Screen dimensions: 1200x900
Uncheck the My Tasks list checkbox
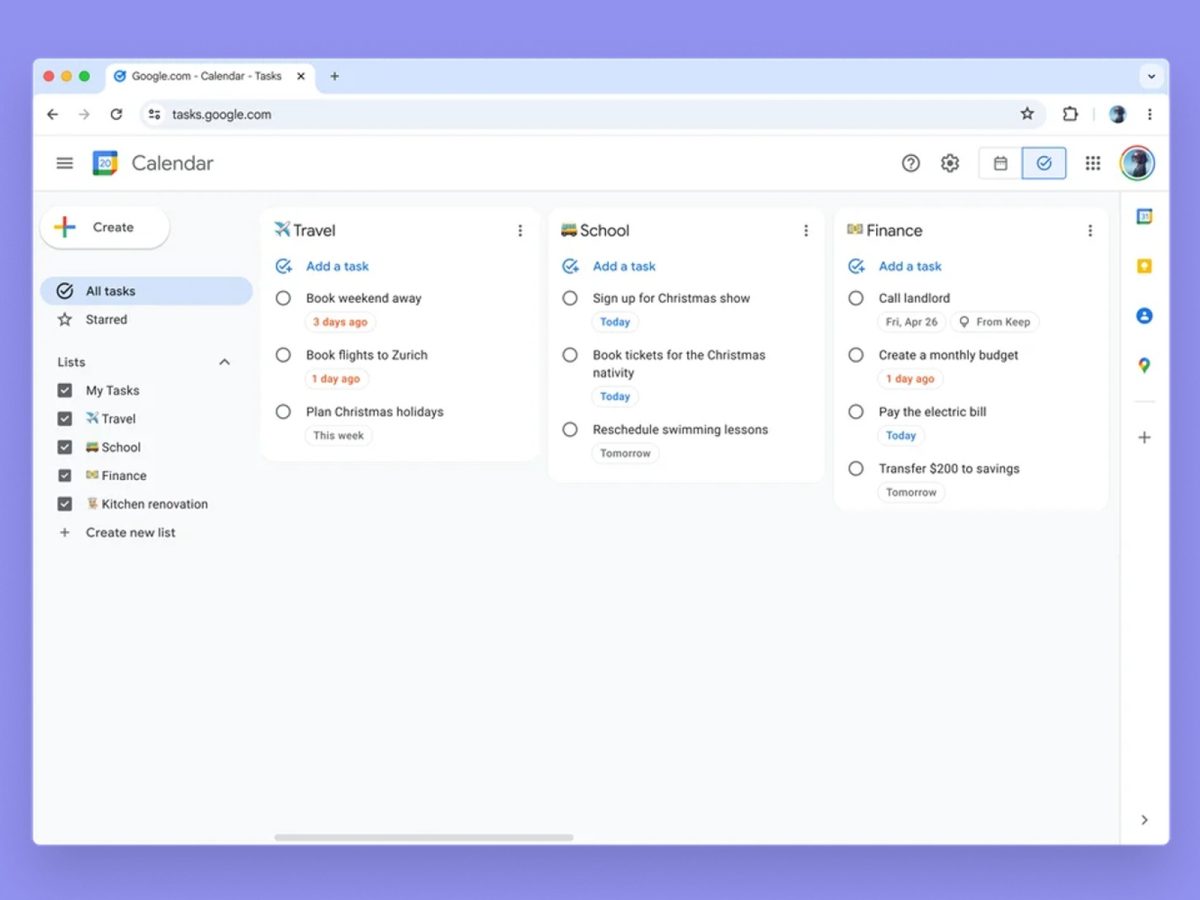click(x=65, y=390)
